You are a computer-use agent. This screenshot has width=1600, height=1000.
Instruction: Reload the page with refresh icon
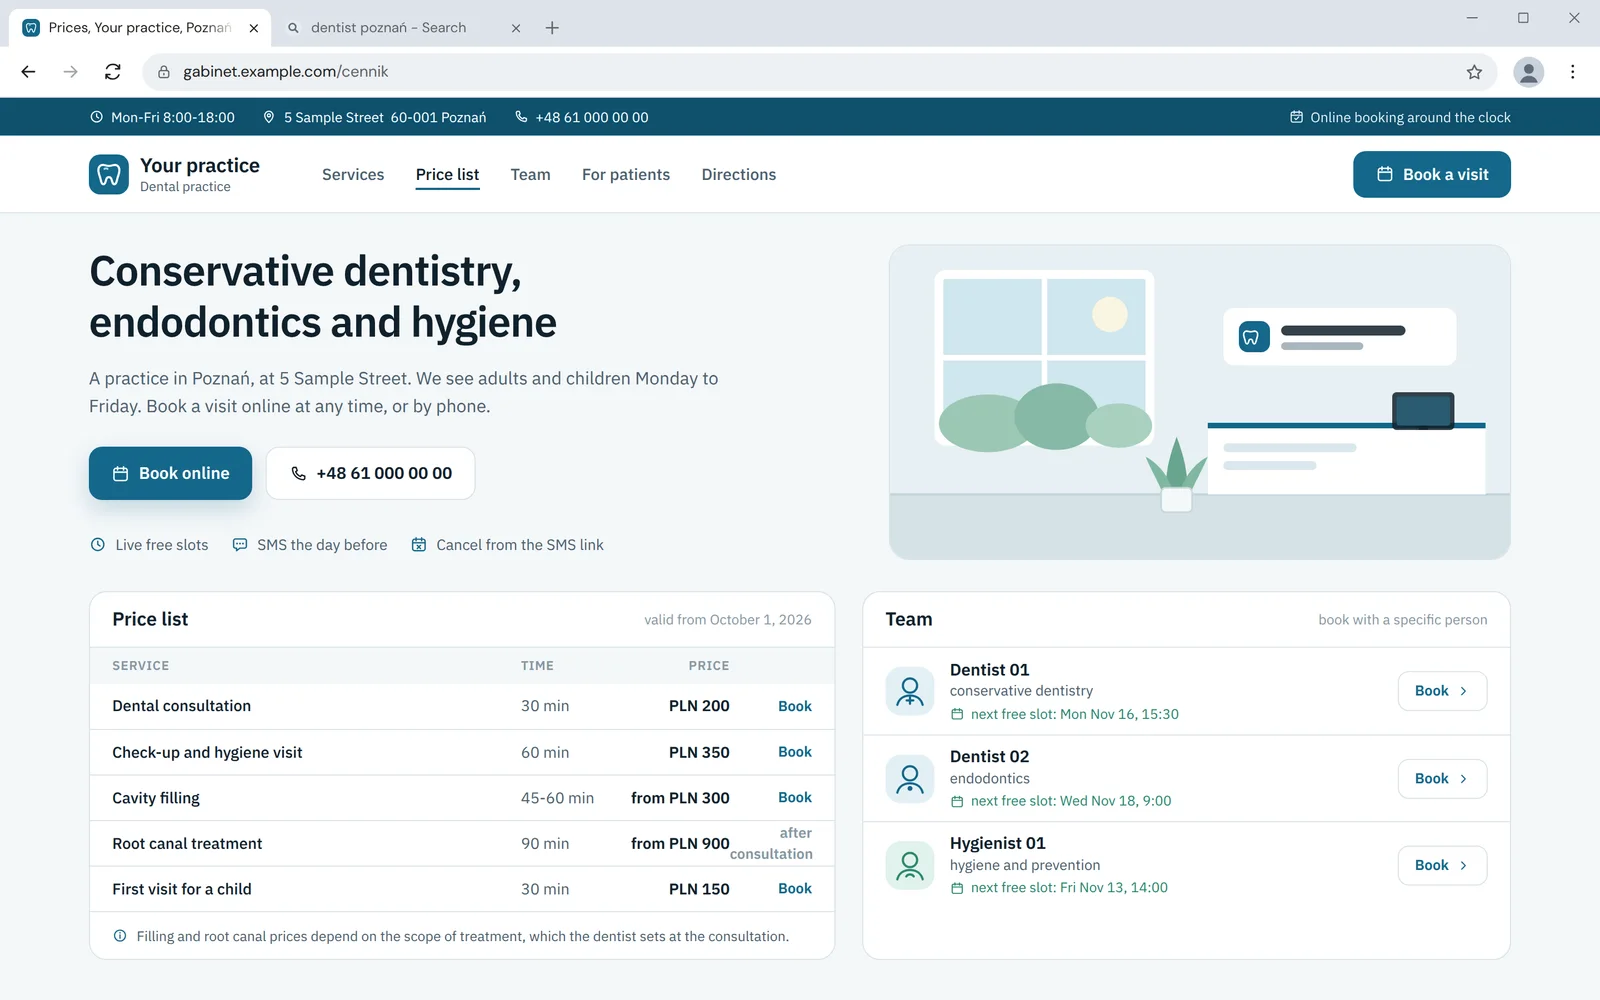113,72
